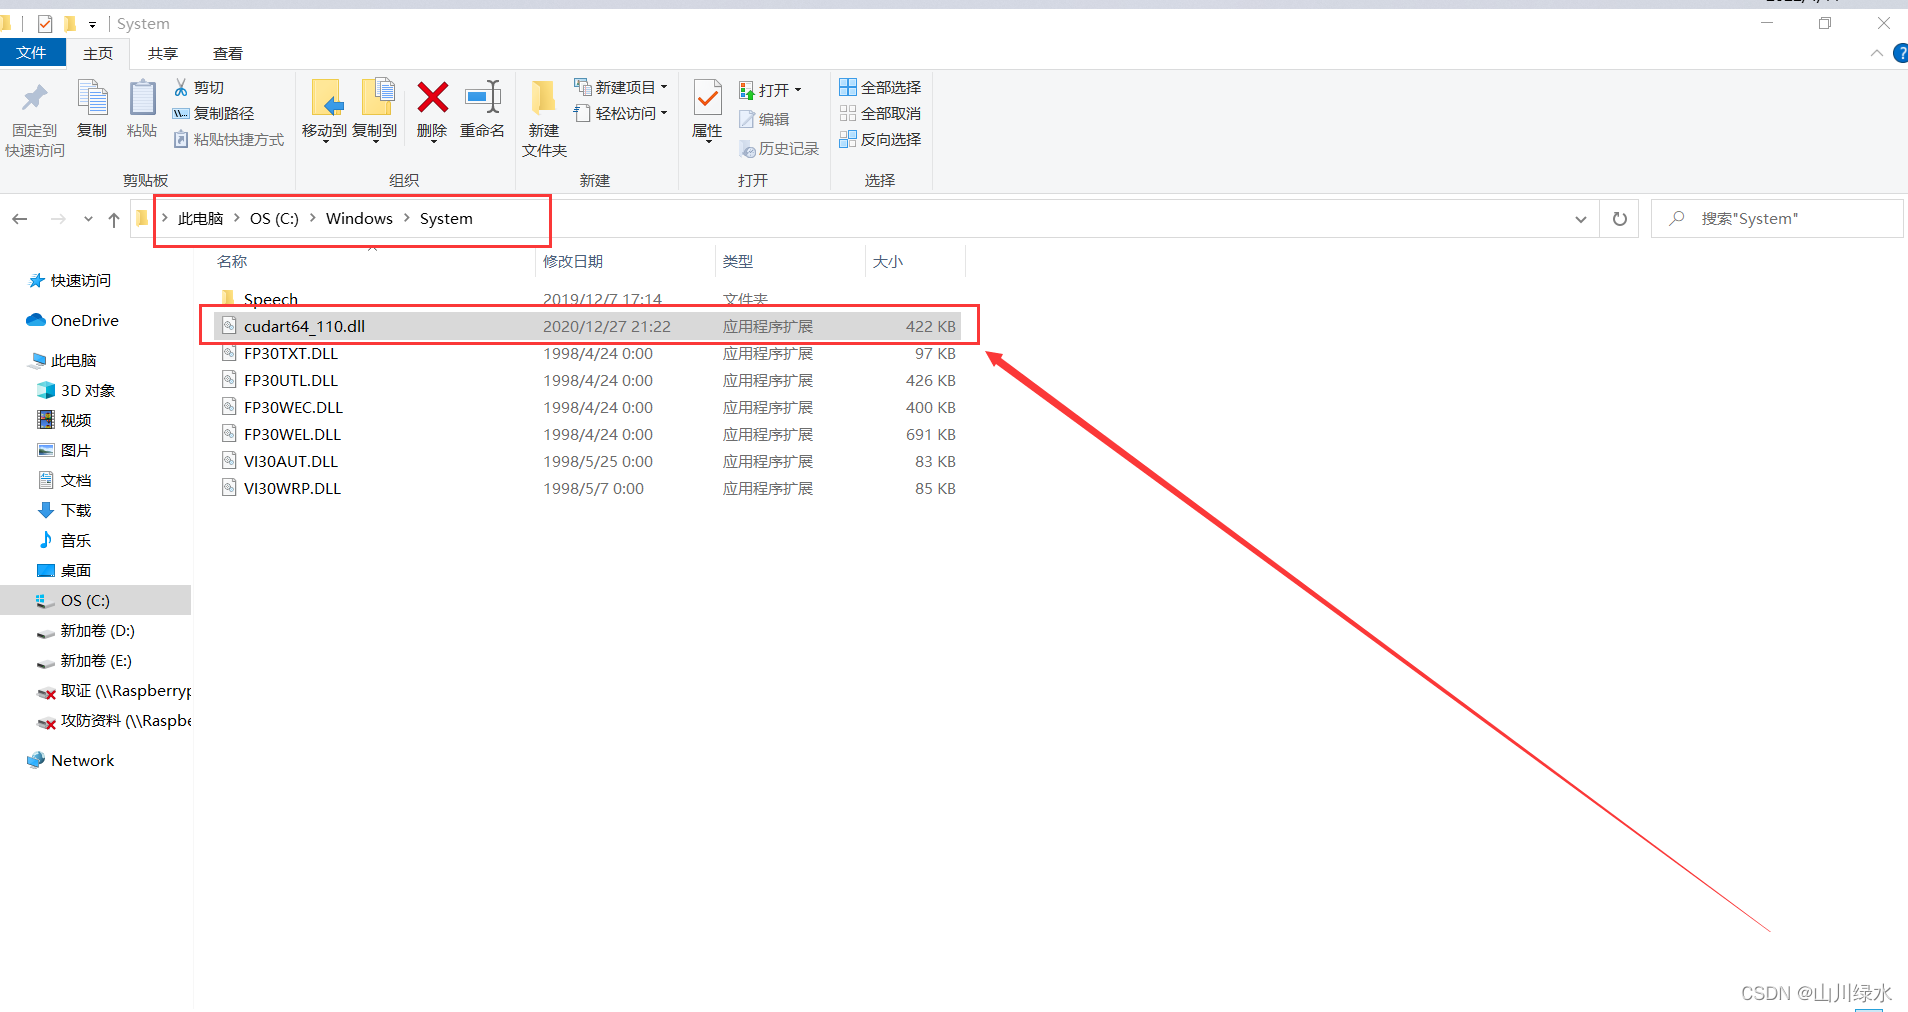Open Downloads (下载) in the sidebar
The image size is (1908, 1012).
coord(64,510)
